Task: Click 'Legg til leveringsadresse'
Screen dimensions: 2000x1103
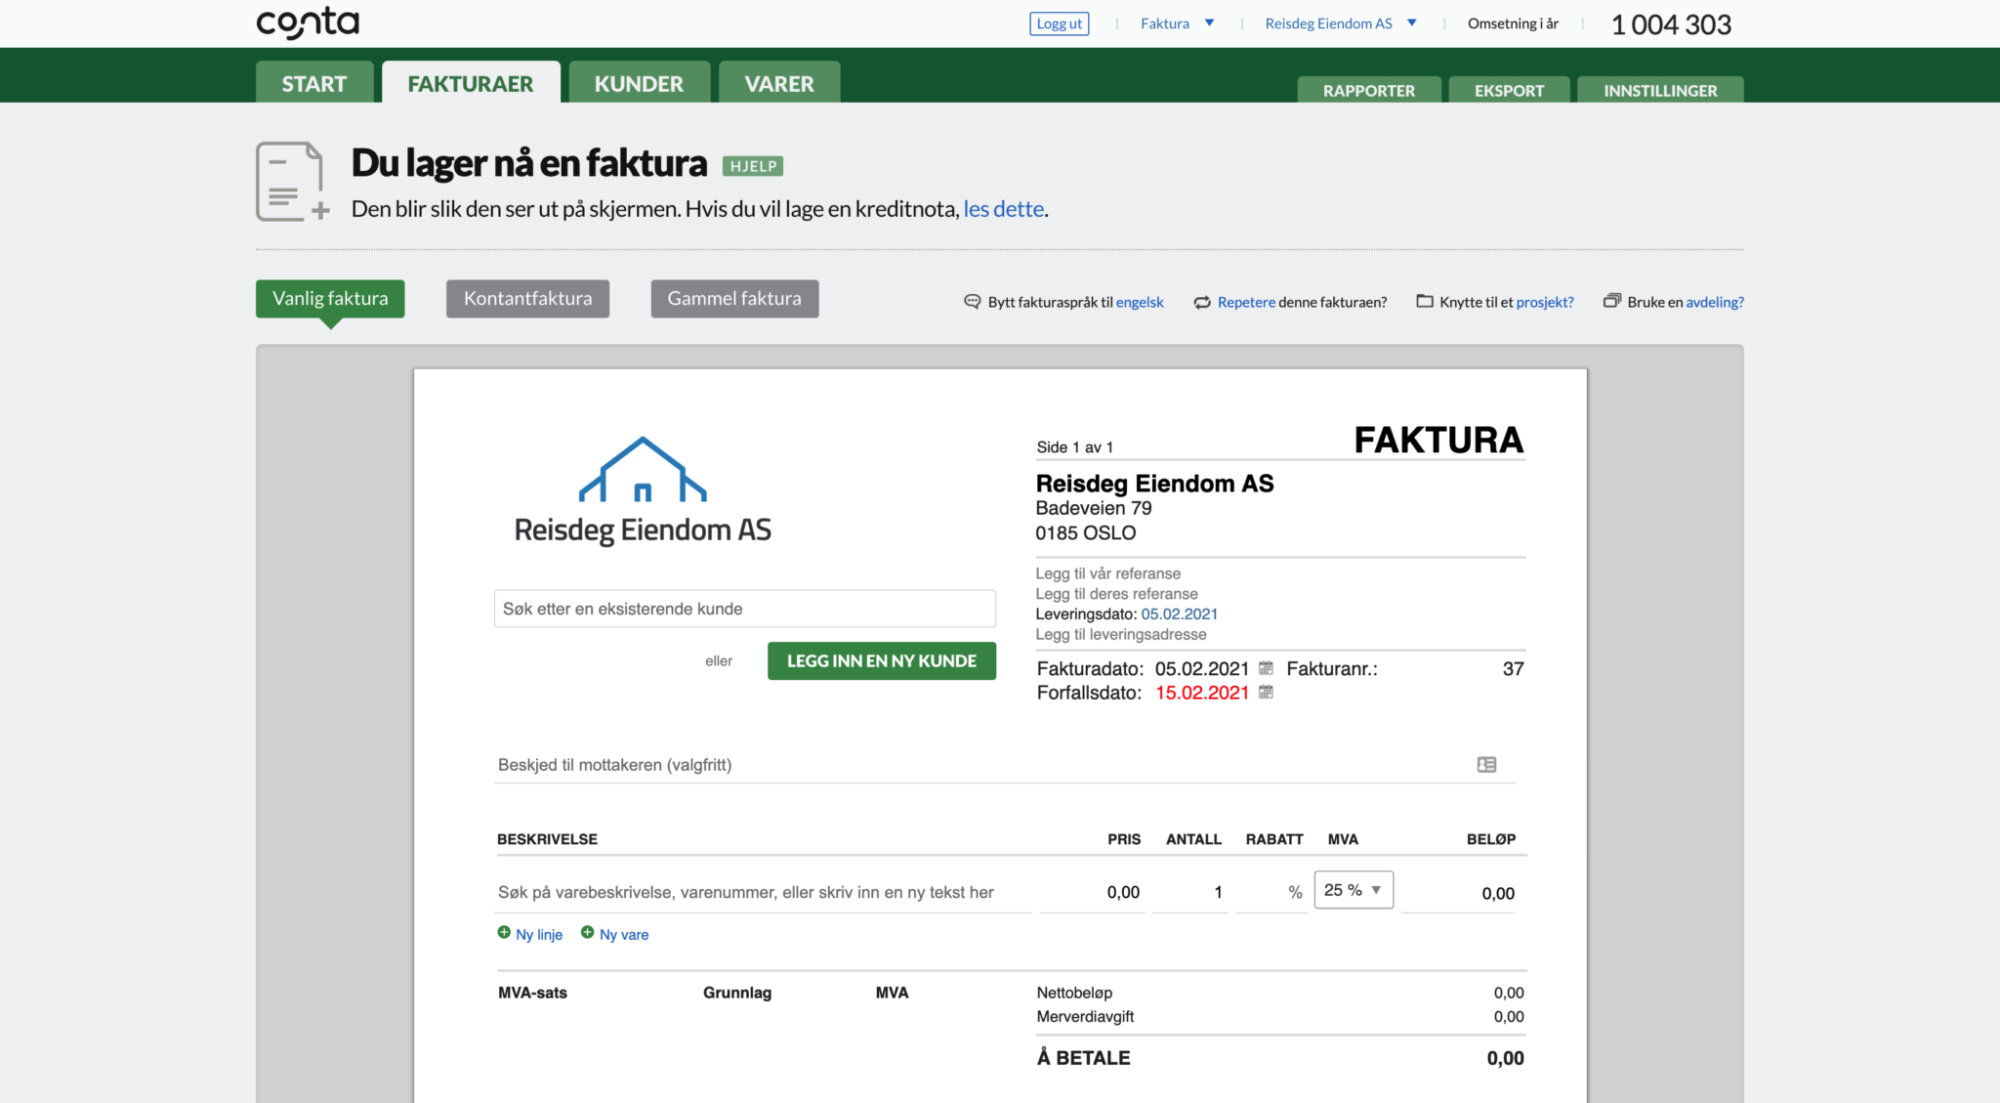Action: (x=1121, y=634)
